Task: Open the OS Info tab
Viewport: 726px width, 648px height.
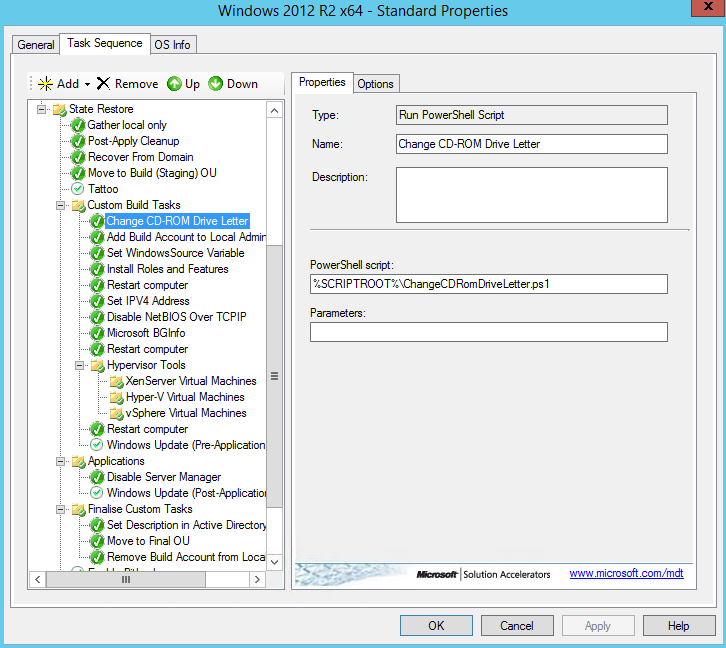Action: pos(173,45)
